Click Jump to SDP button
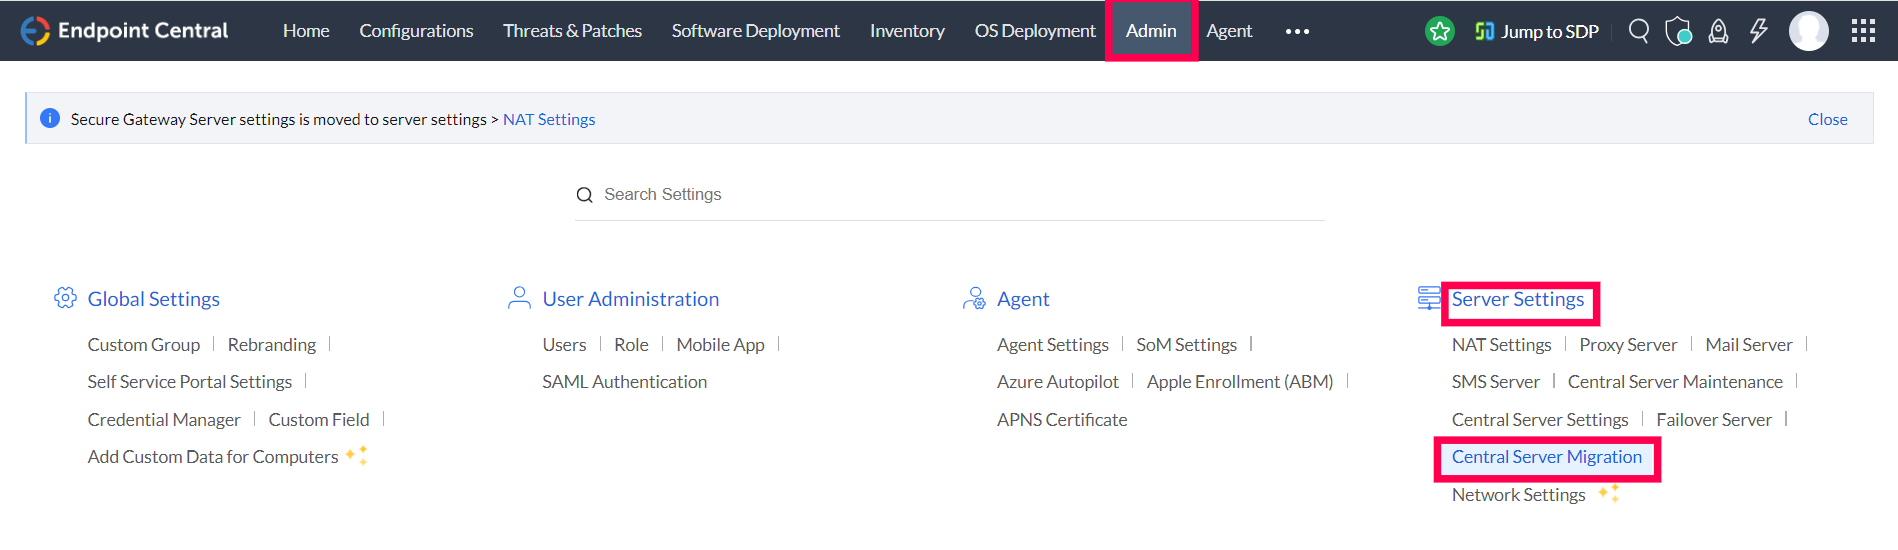This screenshot has width=1898, height=550. click(x=1537, y=31)
